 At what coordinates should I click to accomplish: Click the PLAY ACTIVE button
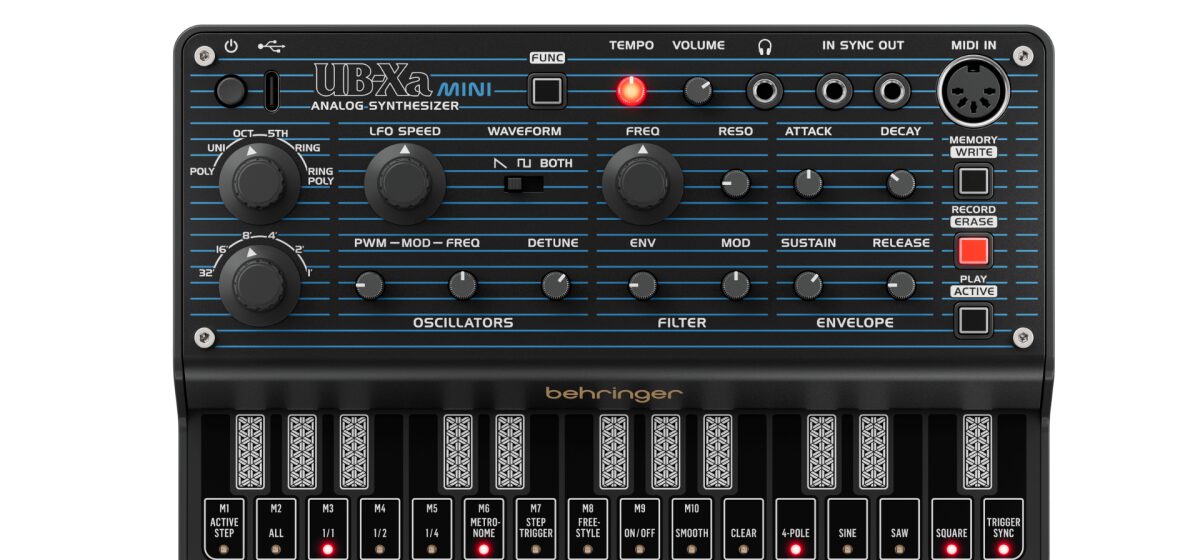coord(973,320)
